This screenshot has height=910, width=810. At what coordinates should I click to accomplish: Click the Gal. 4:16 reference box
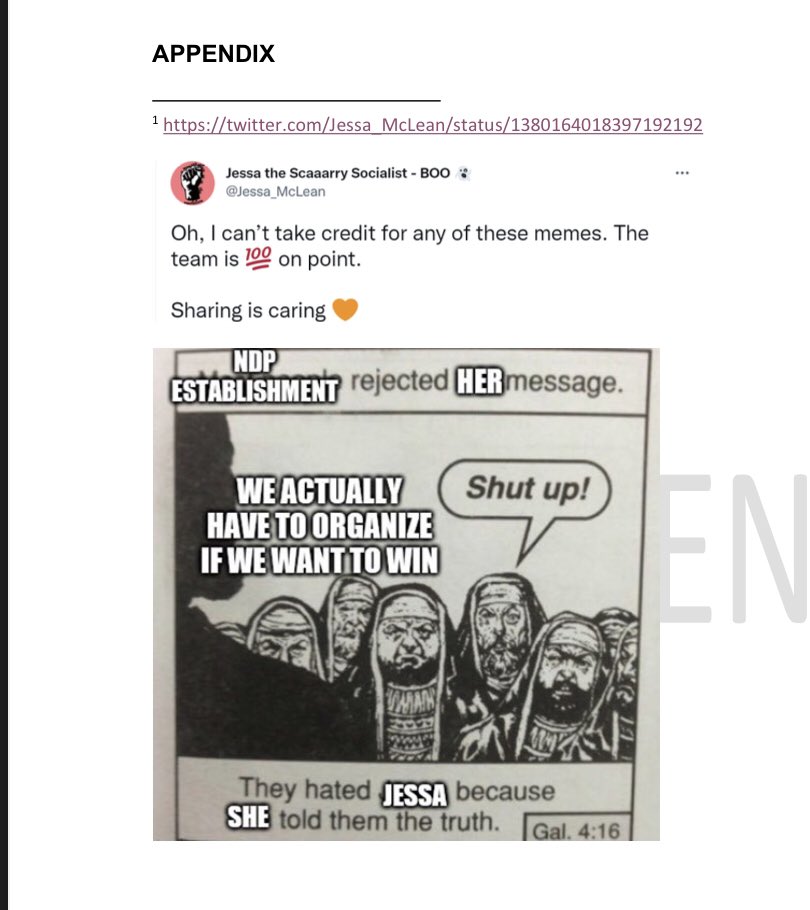pyautogui.click(x=576, y=829)
